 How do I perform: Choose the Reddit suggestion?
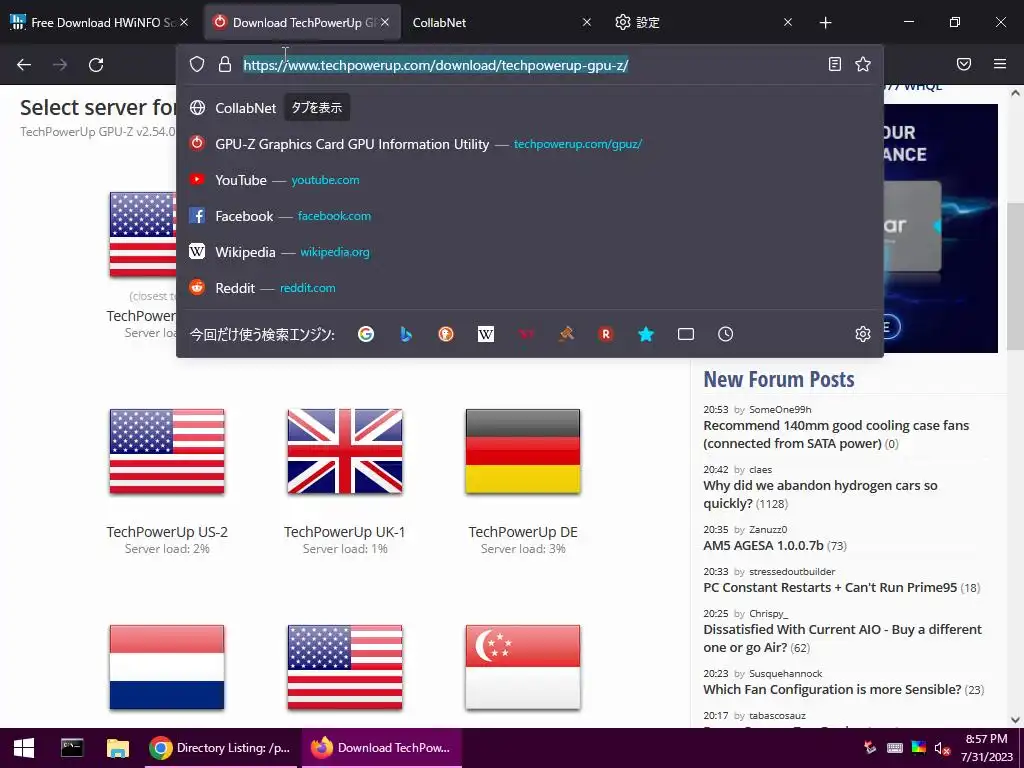pos(530,287)
